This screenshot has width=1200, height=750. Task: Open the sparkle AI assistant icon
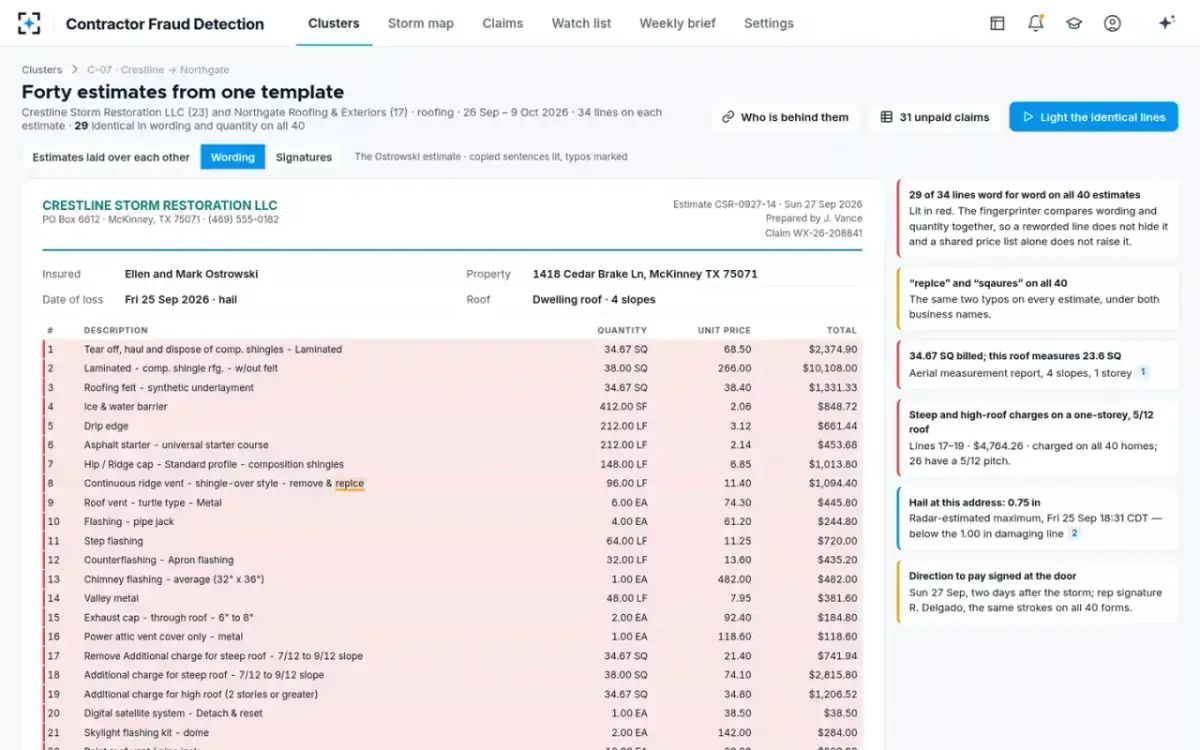coord(1166,23)
